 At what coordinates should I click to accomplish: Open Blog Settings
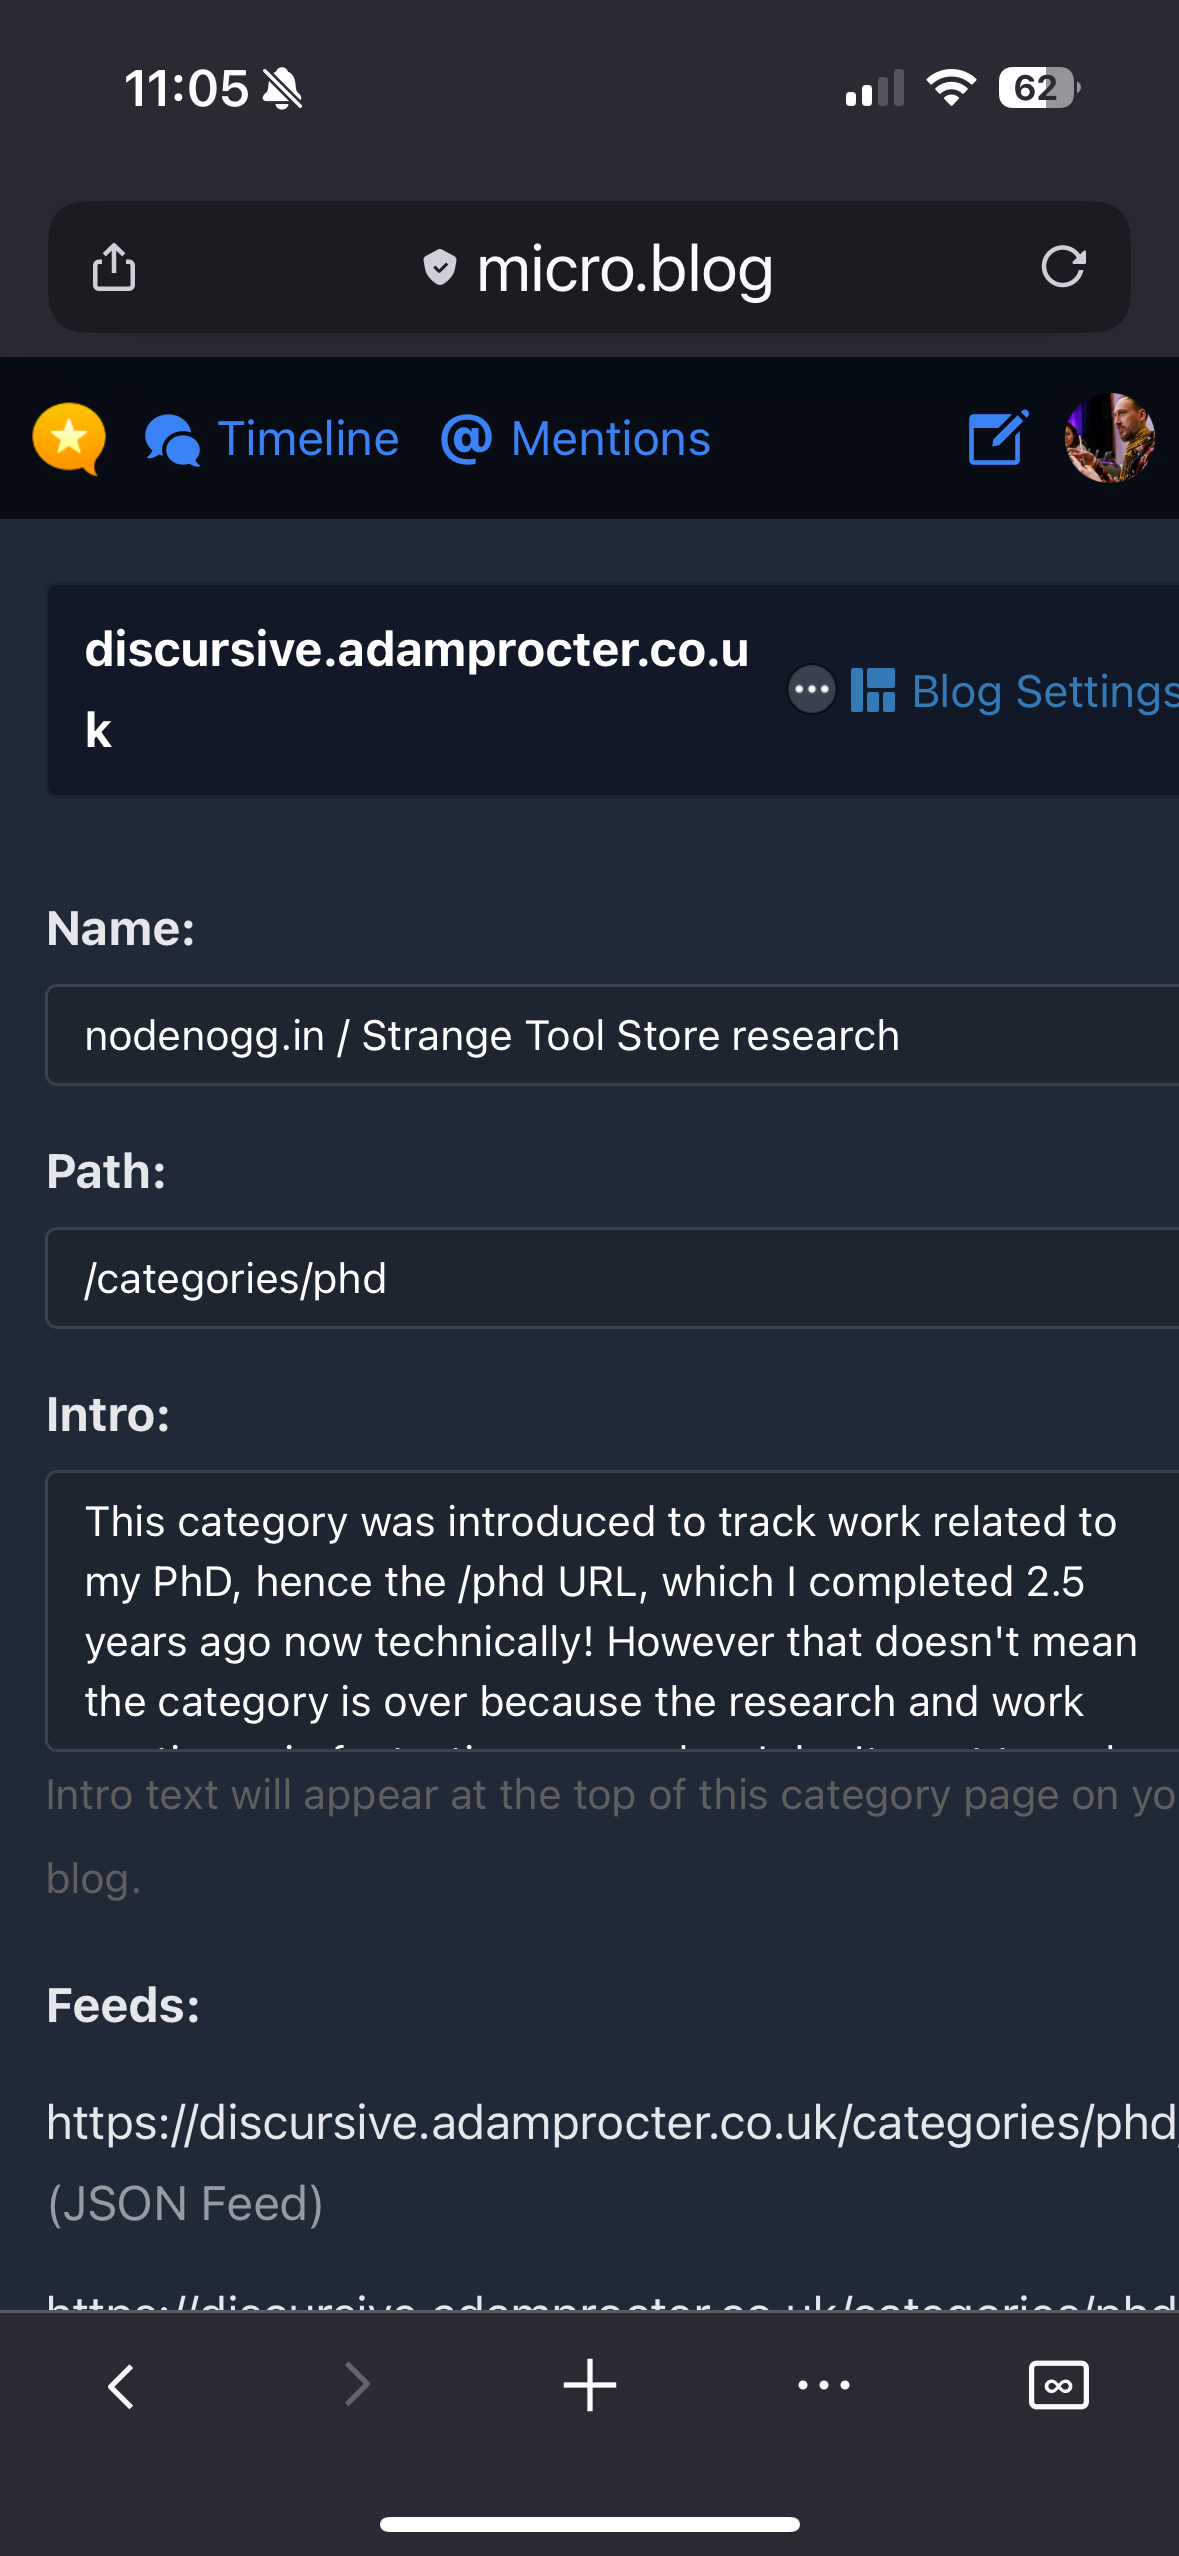[x=1041, y=691]
